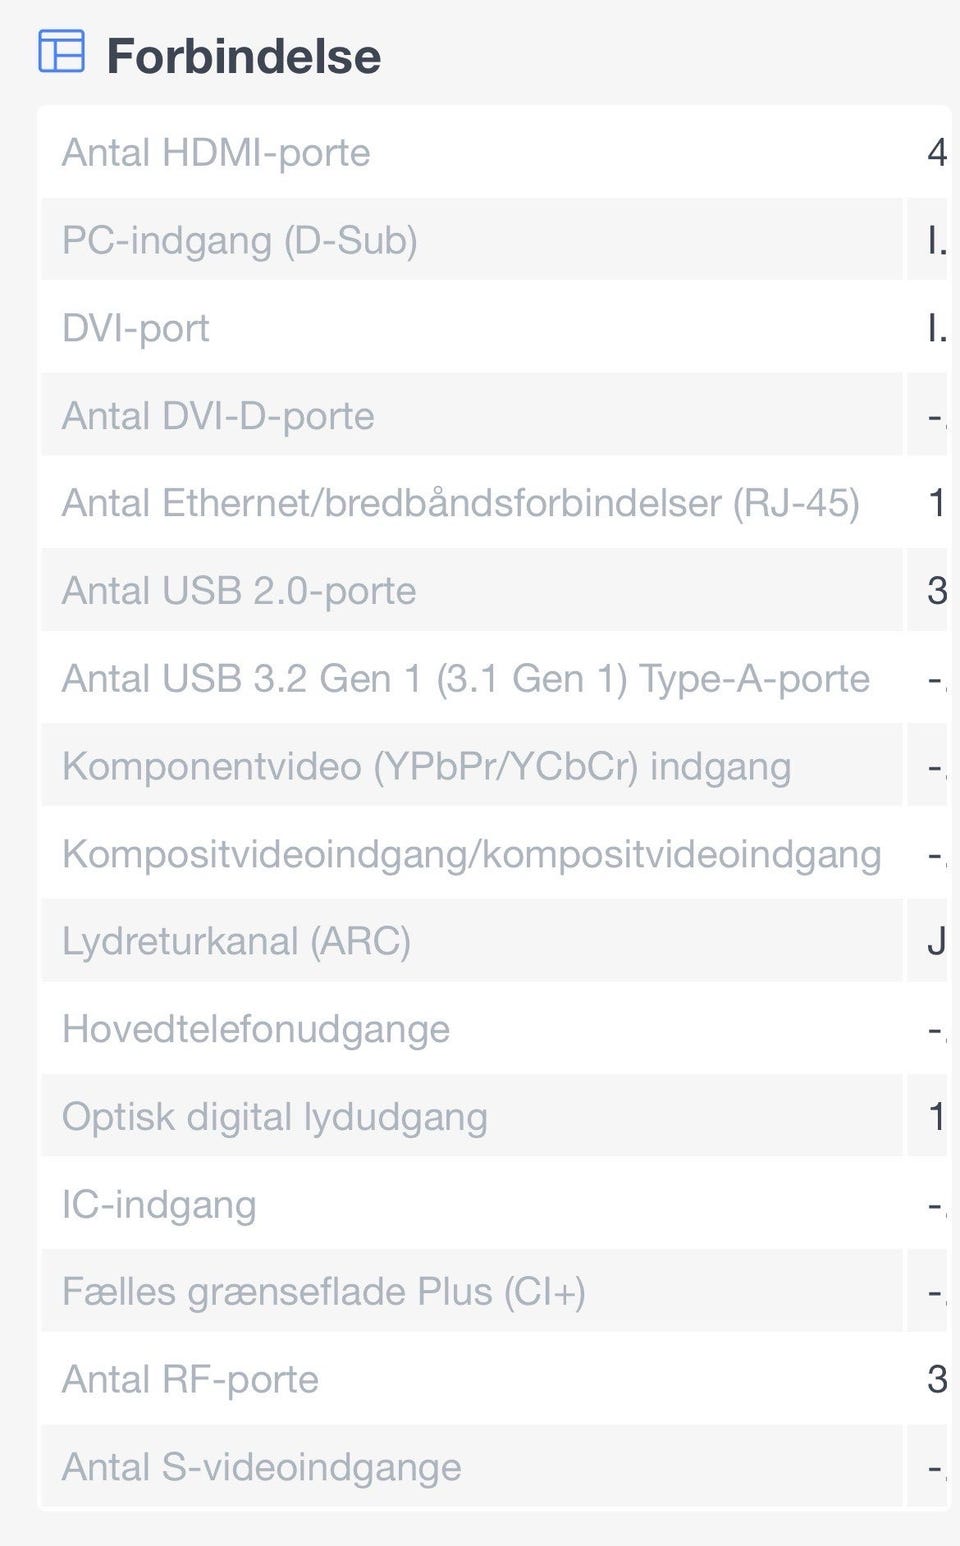Click the Lydreturkanal (ARC) label

(x=236, y=942)
